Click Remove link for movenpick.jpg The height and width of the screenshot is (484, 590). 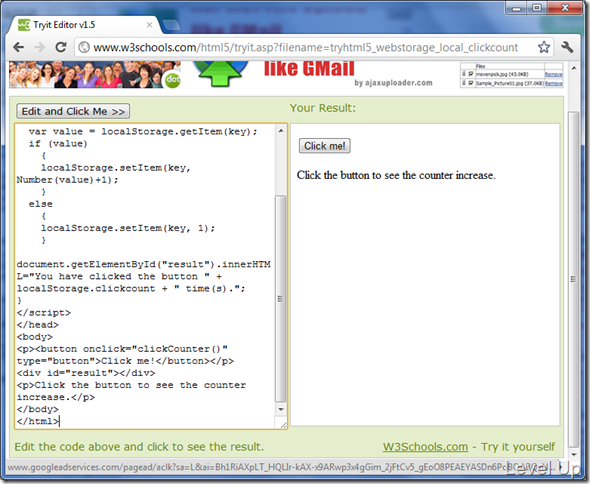pyautogui.click(x=554, y=75)
